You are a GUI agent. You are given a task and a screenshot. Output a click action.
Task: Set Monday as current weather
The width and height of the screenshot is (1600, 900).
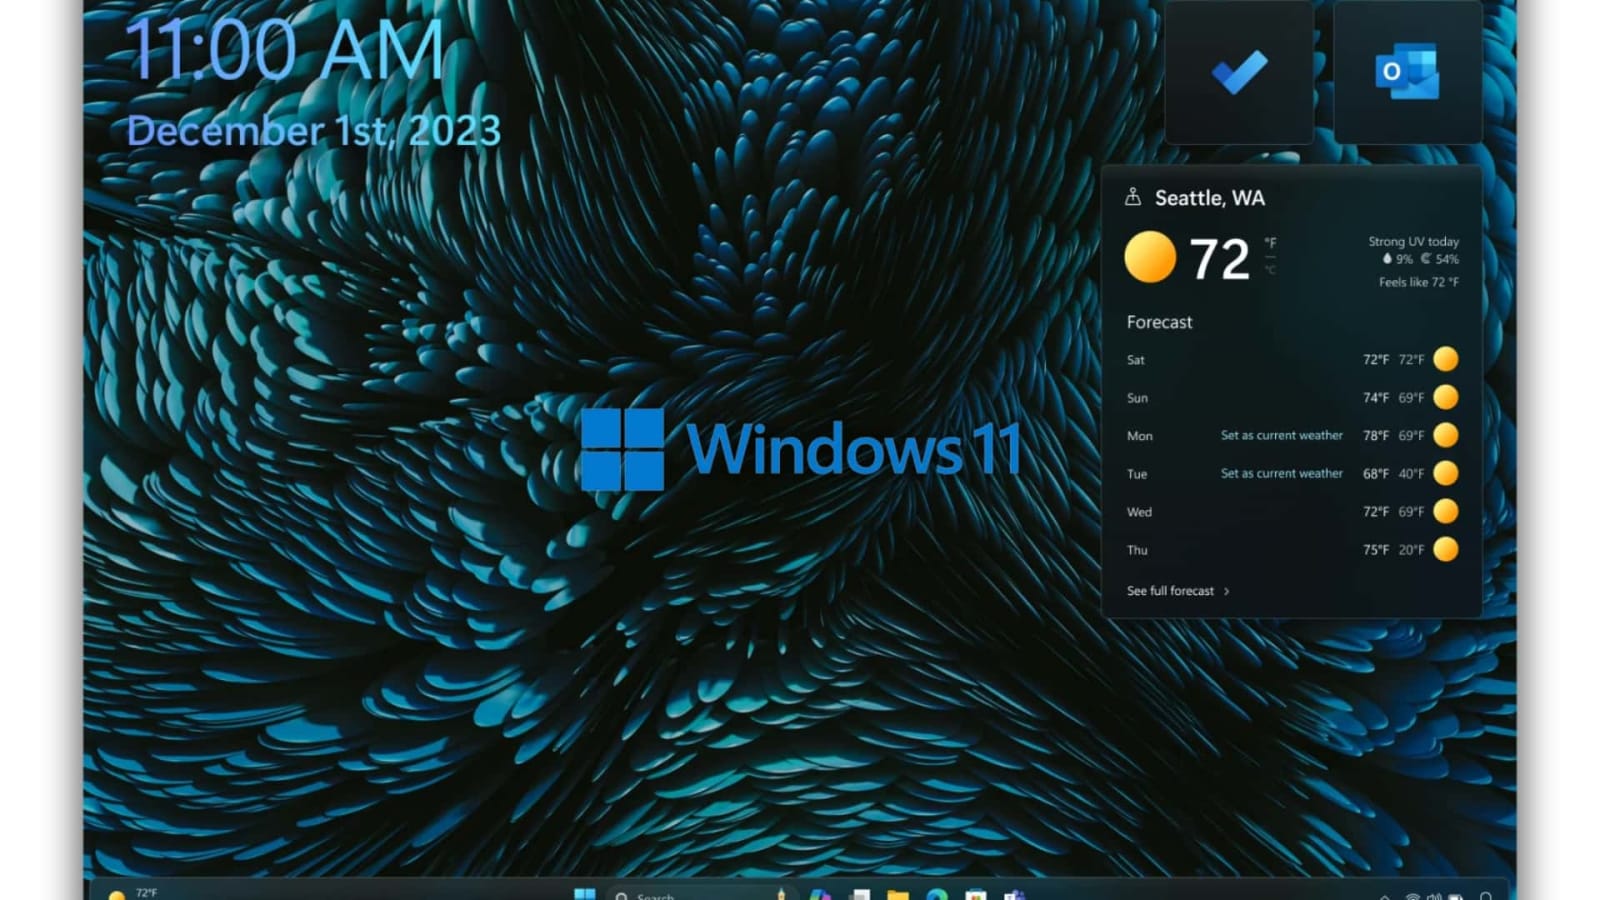point(1282,435)
